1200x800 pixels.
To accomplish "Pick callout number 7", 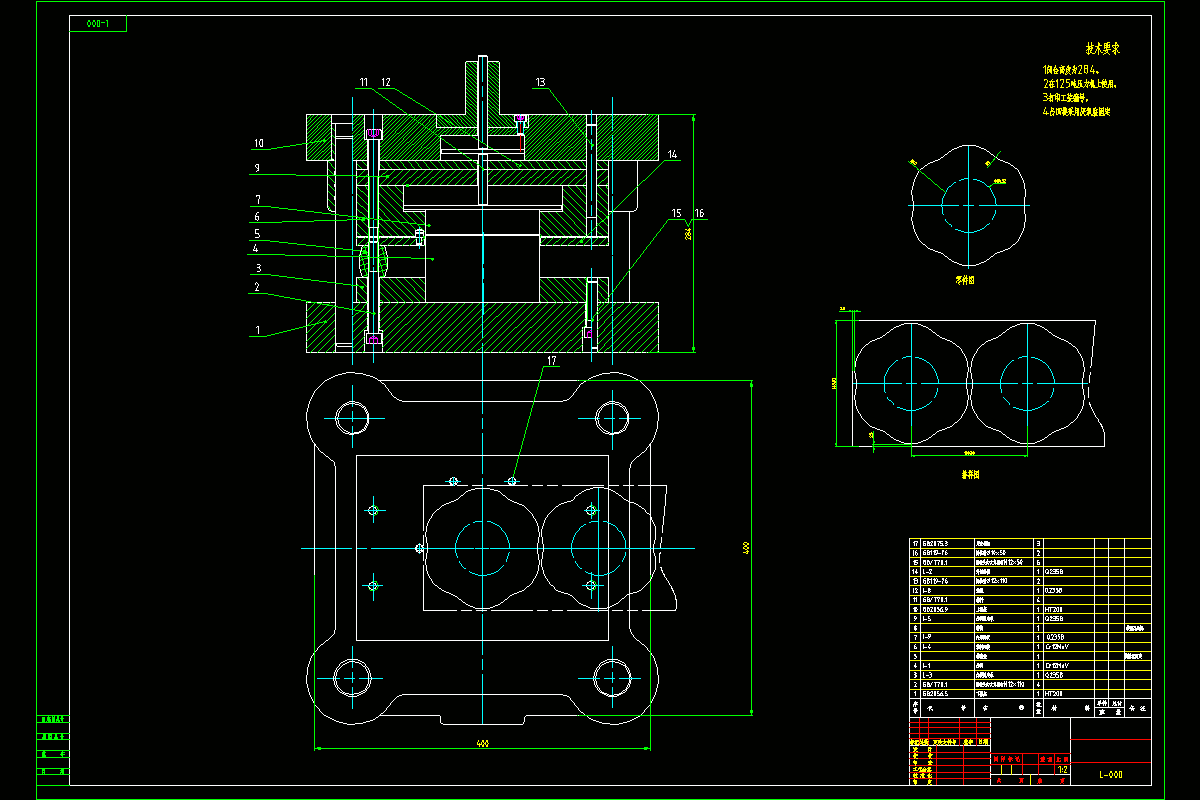I will point(257,199).
